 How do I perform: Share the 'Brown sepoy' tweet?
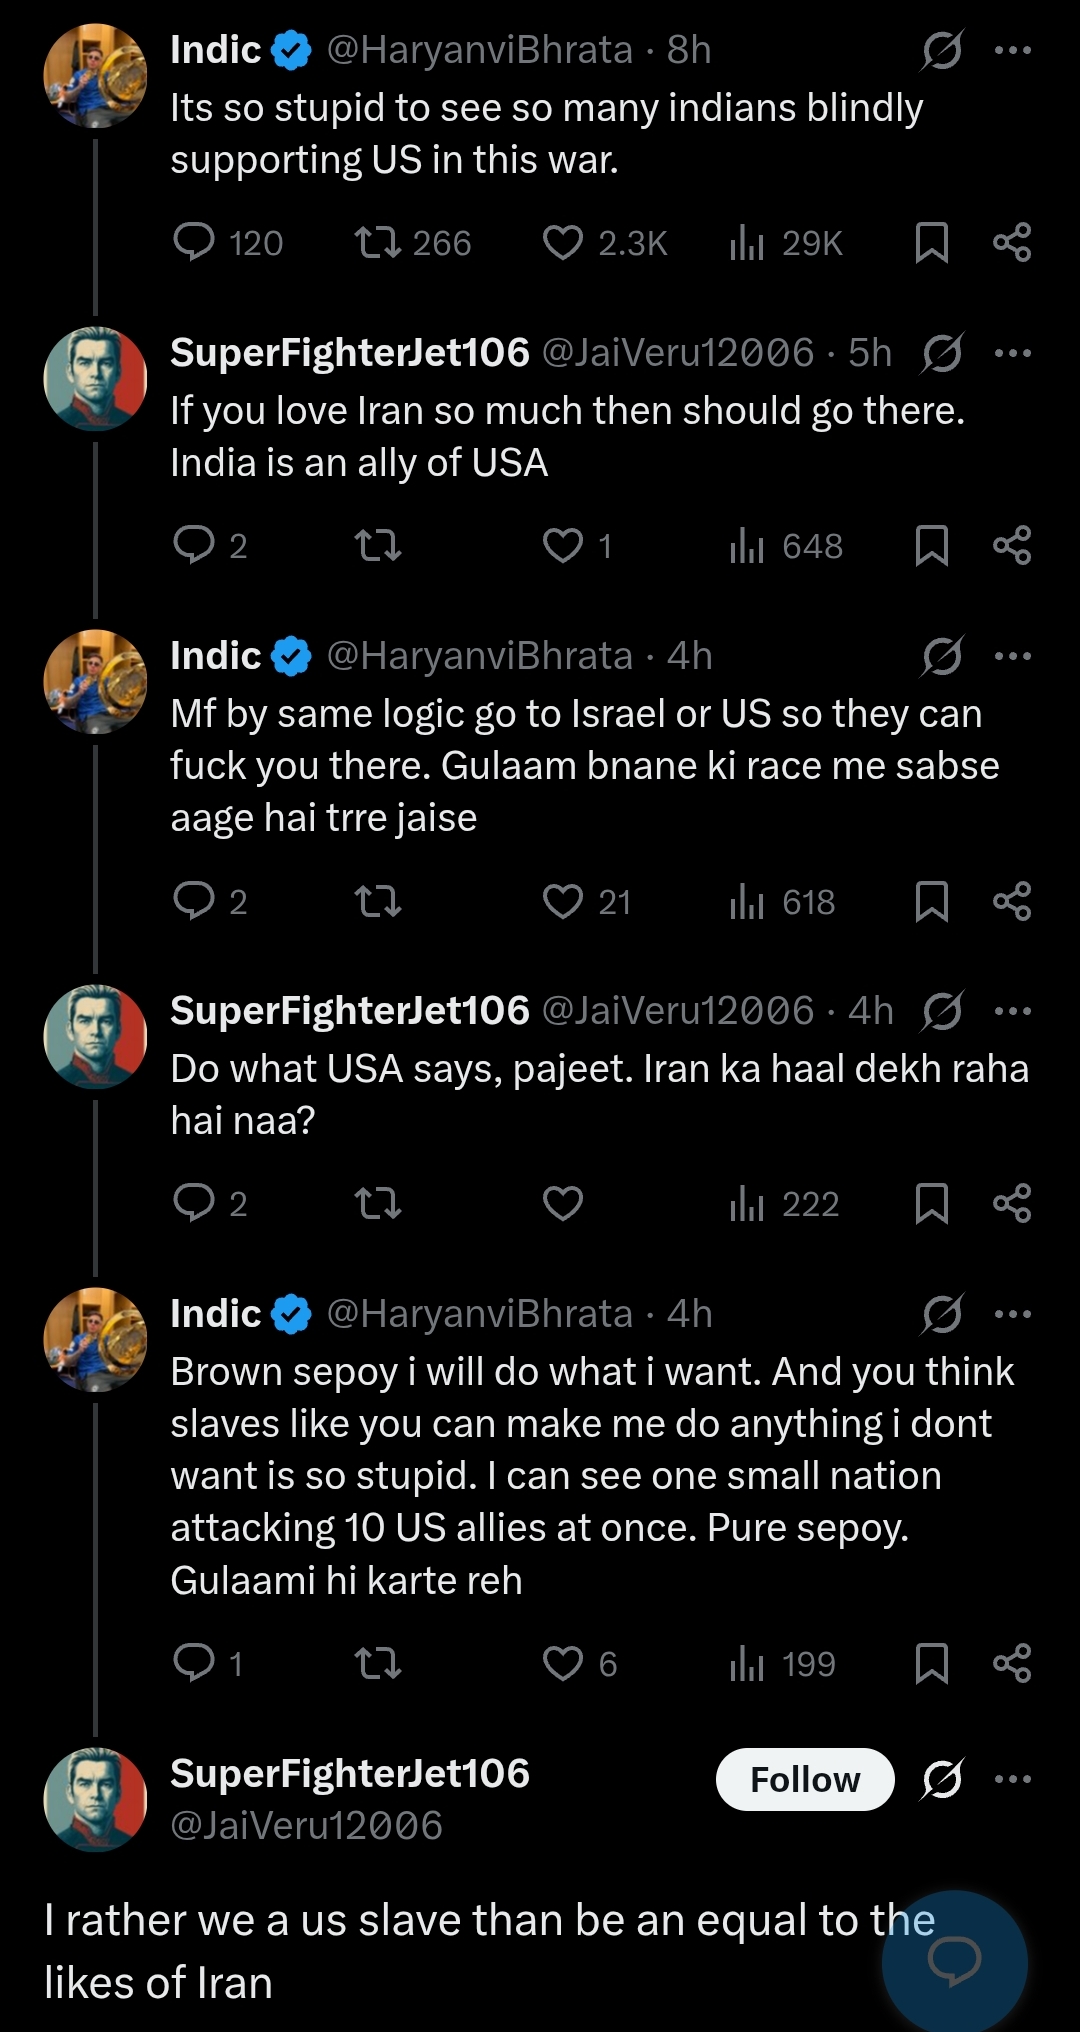pos(1012,1663)
